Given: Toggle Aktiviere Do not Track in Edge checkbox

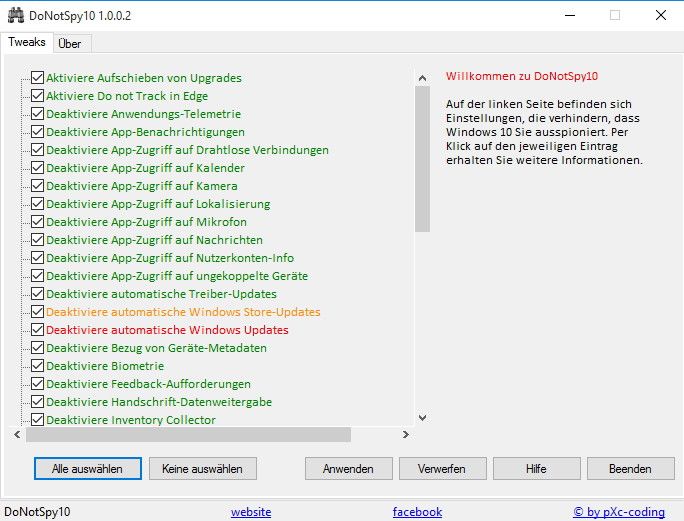Looking at the screenshot, I should click(x=38, y=96).
